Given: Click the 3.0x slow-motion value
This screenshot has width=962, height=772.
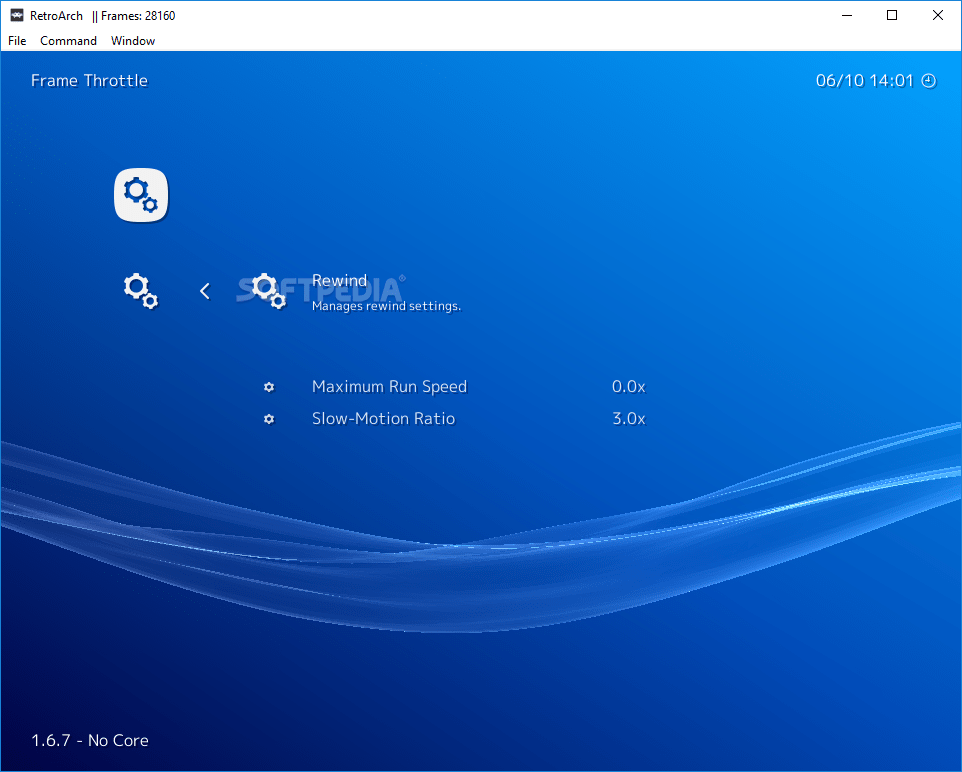Looking at the screenshot, I should click(x=628, y=419).
